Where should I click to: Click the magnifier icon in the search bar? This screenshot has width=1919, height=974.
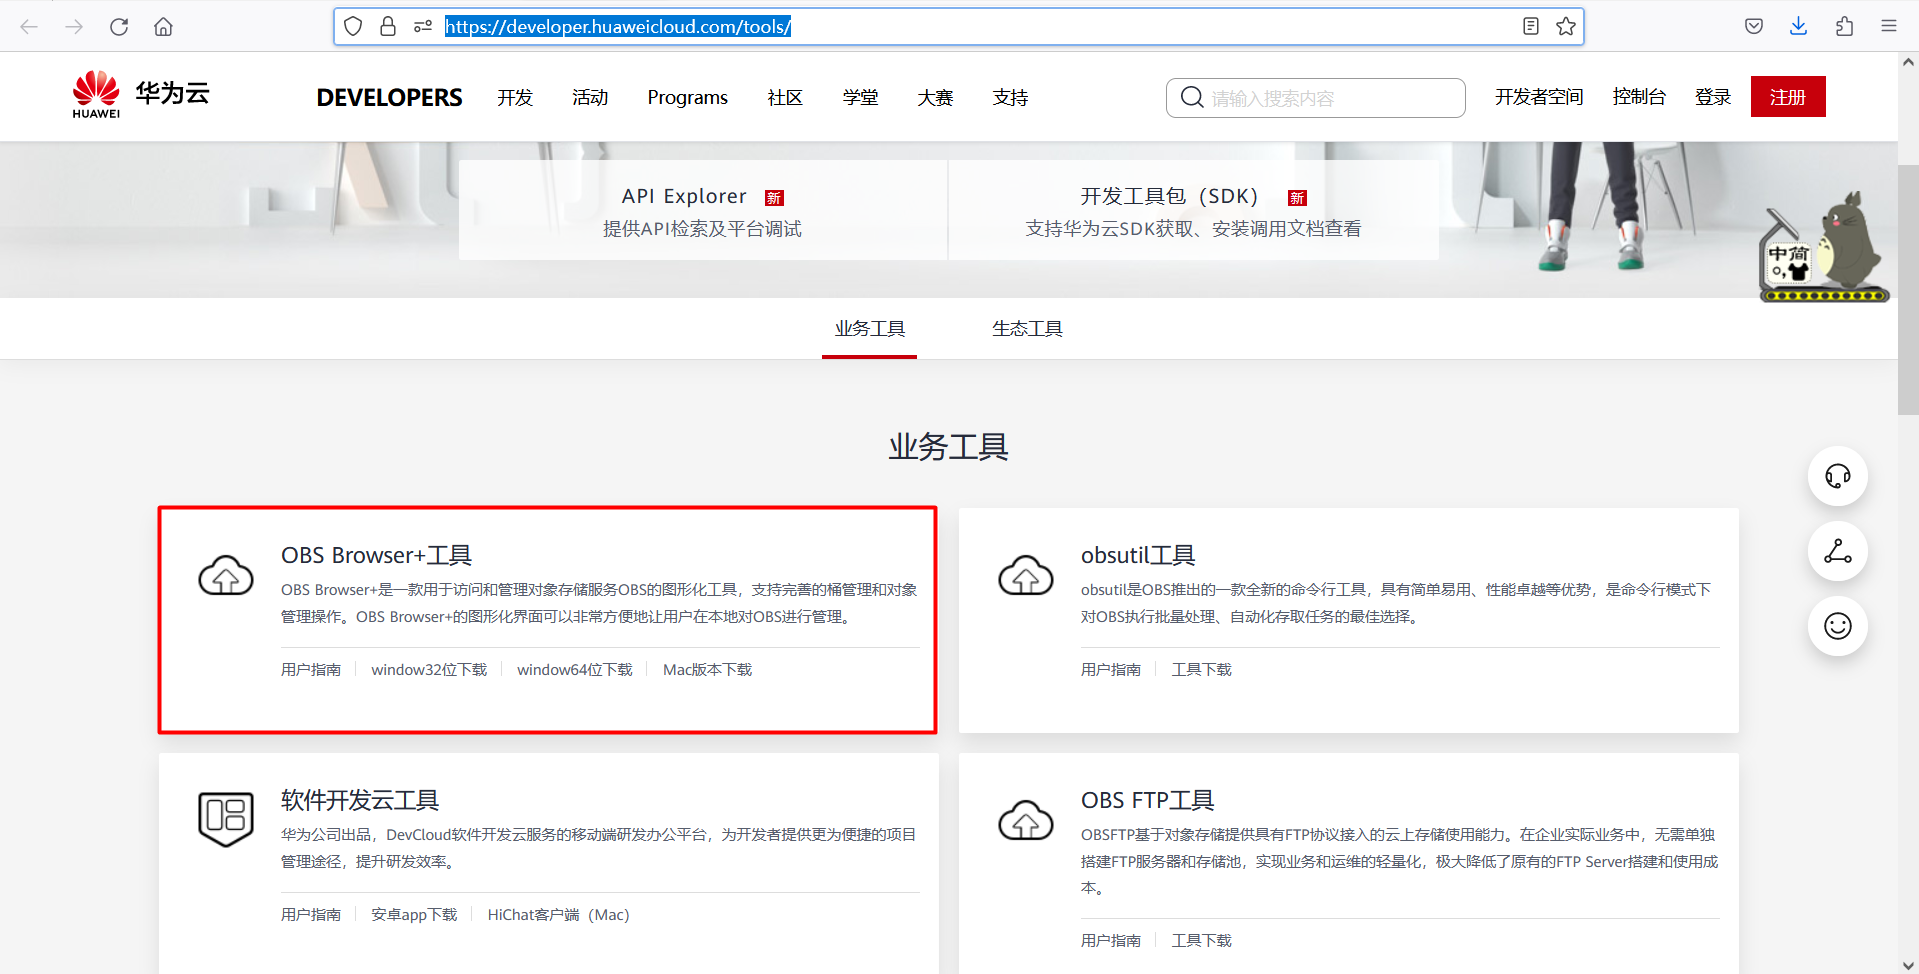(1192, 97)
